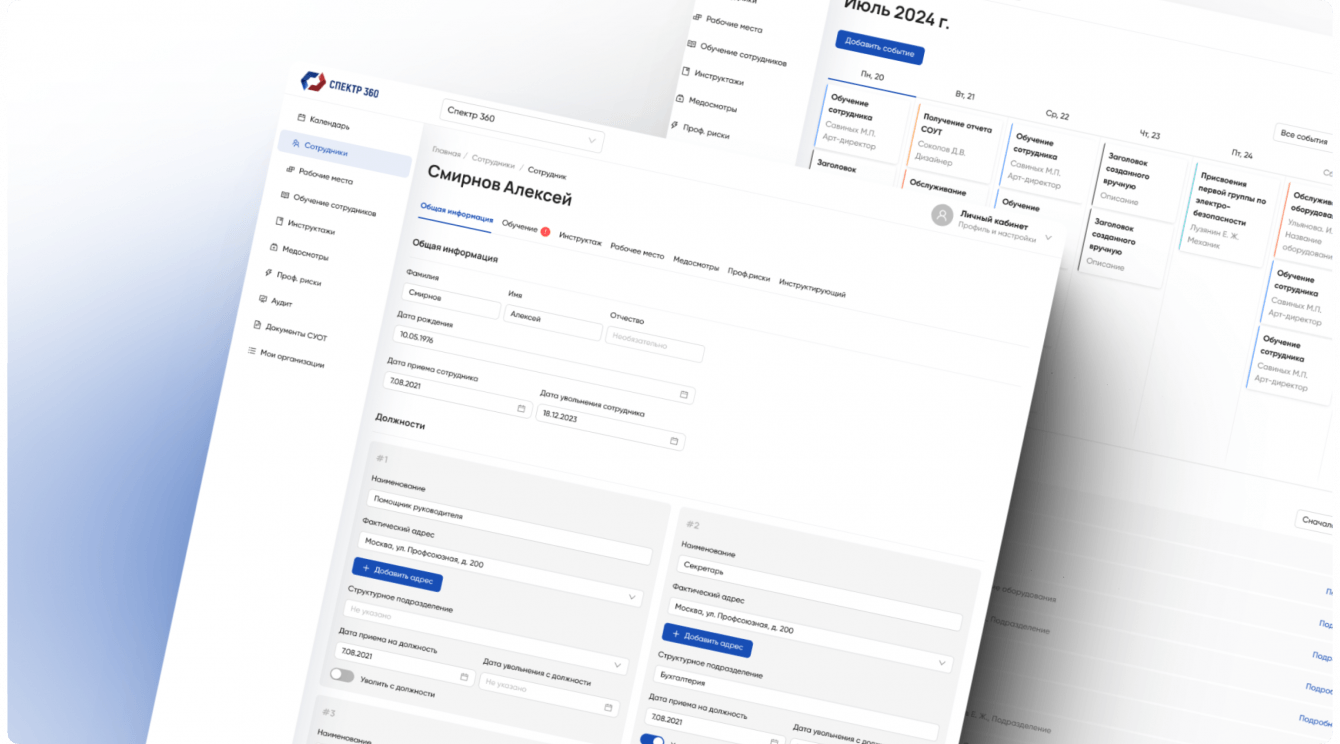Select the Сотрудники icon in the front sidebar
This screenshot has height=744, width=1340.
pyautogui.click(x=296, y=144)
